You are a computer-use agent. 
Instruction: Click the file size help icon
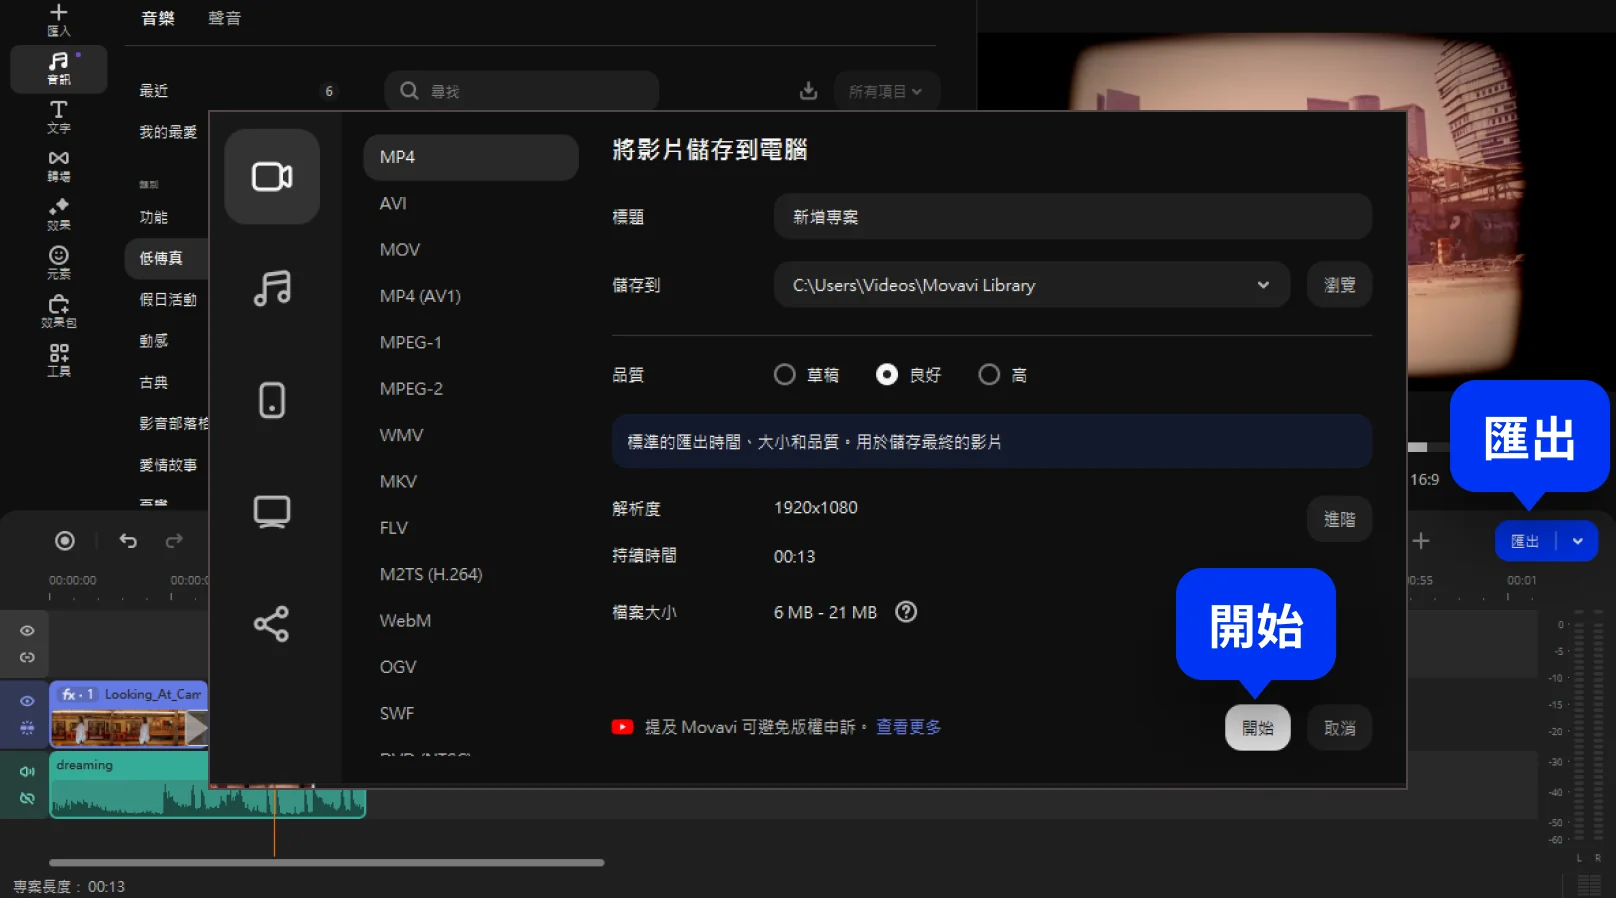pos(906,612)
